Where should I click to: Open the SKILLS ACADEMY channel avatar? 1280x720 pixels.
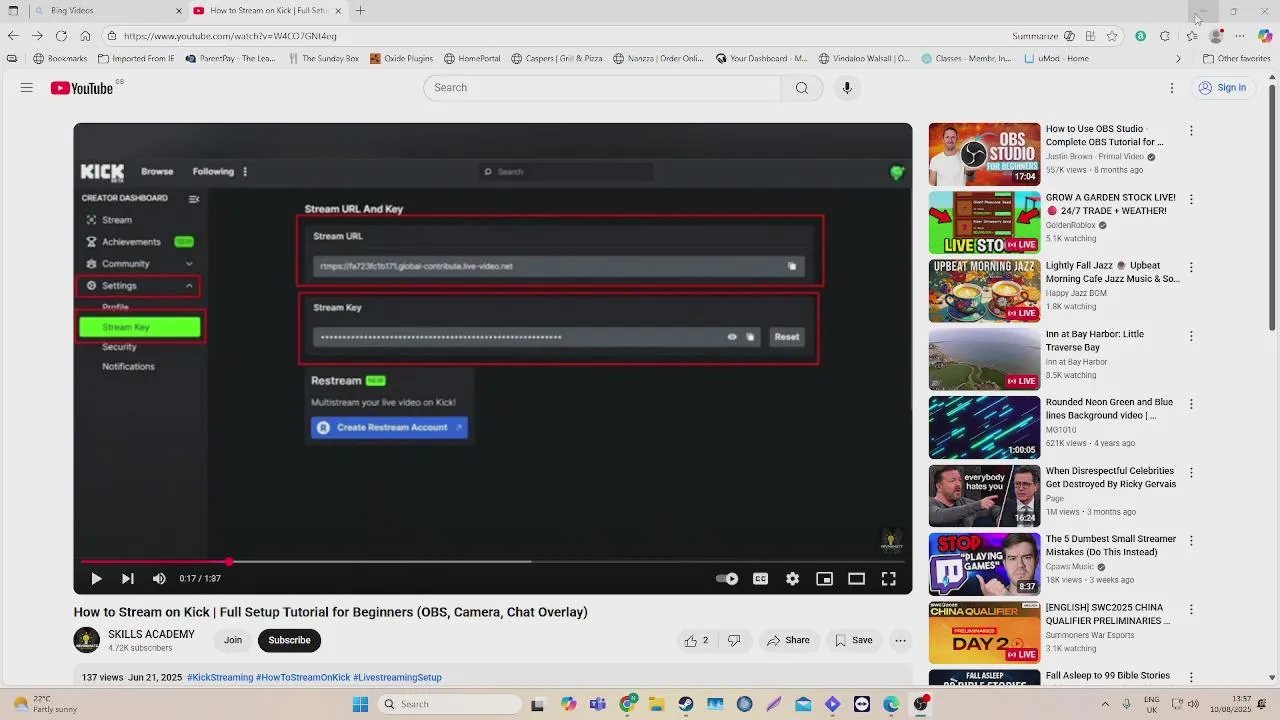tap(87, 640)
